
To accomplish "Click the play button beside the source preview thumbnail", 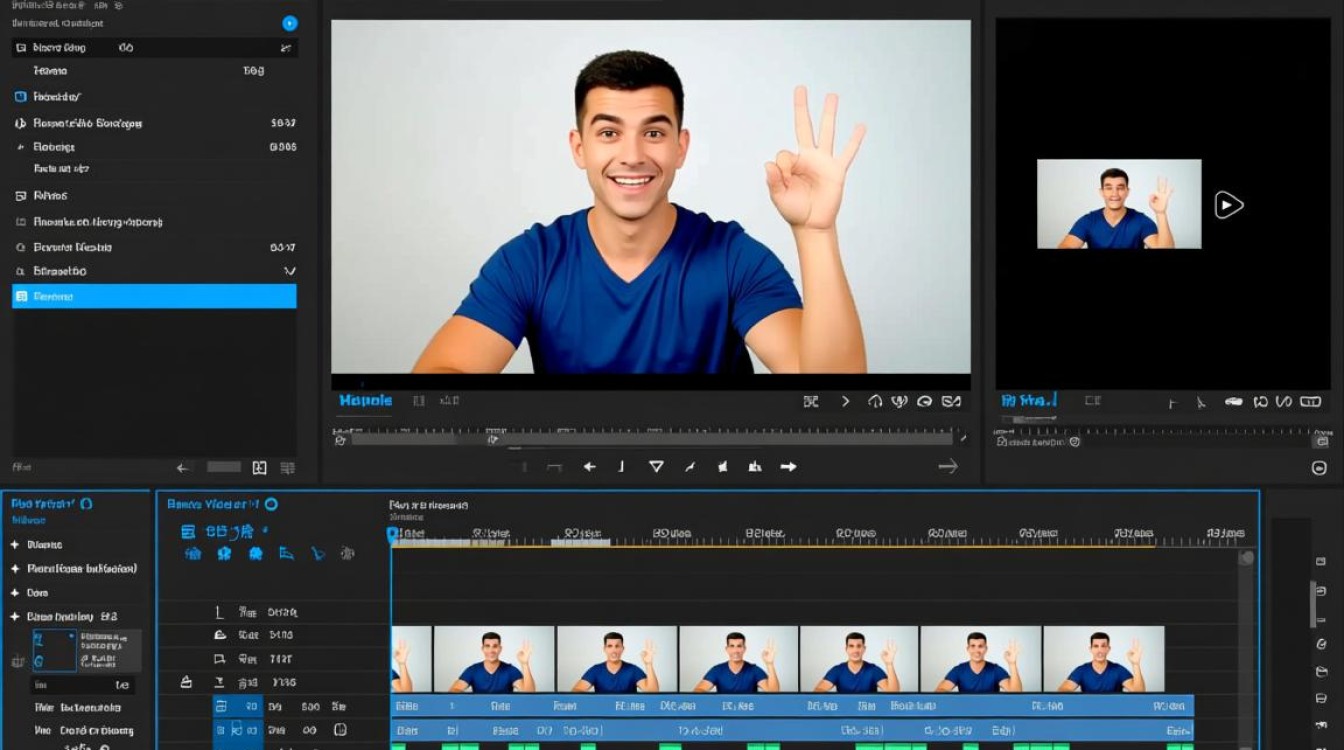I will pos(1228,205).
